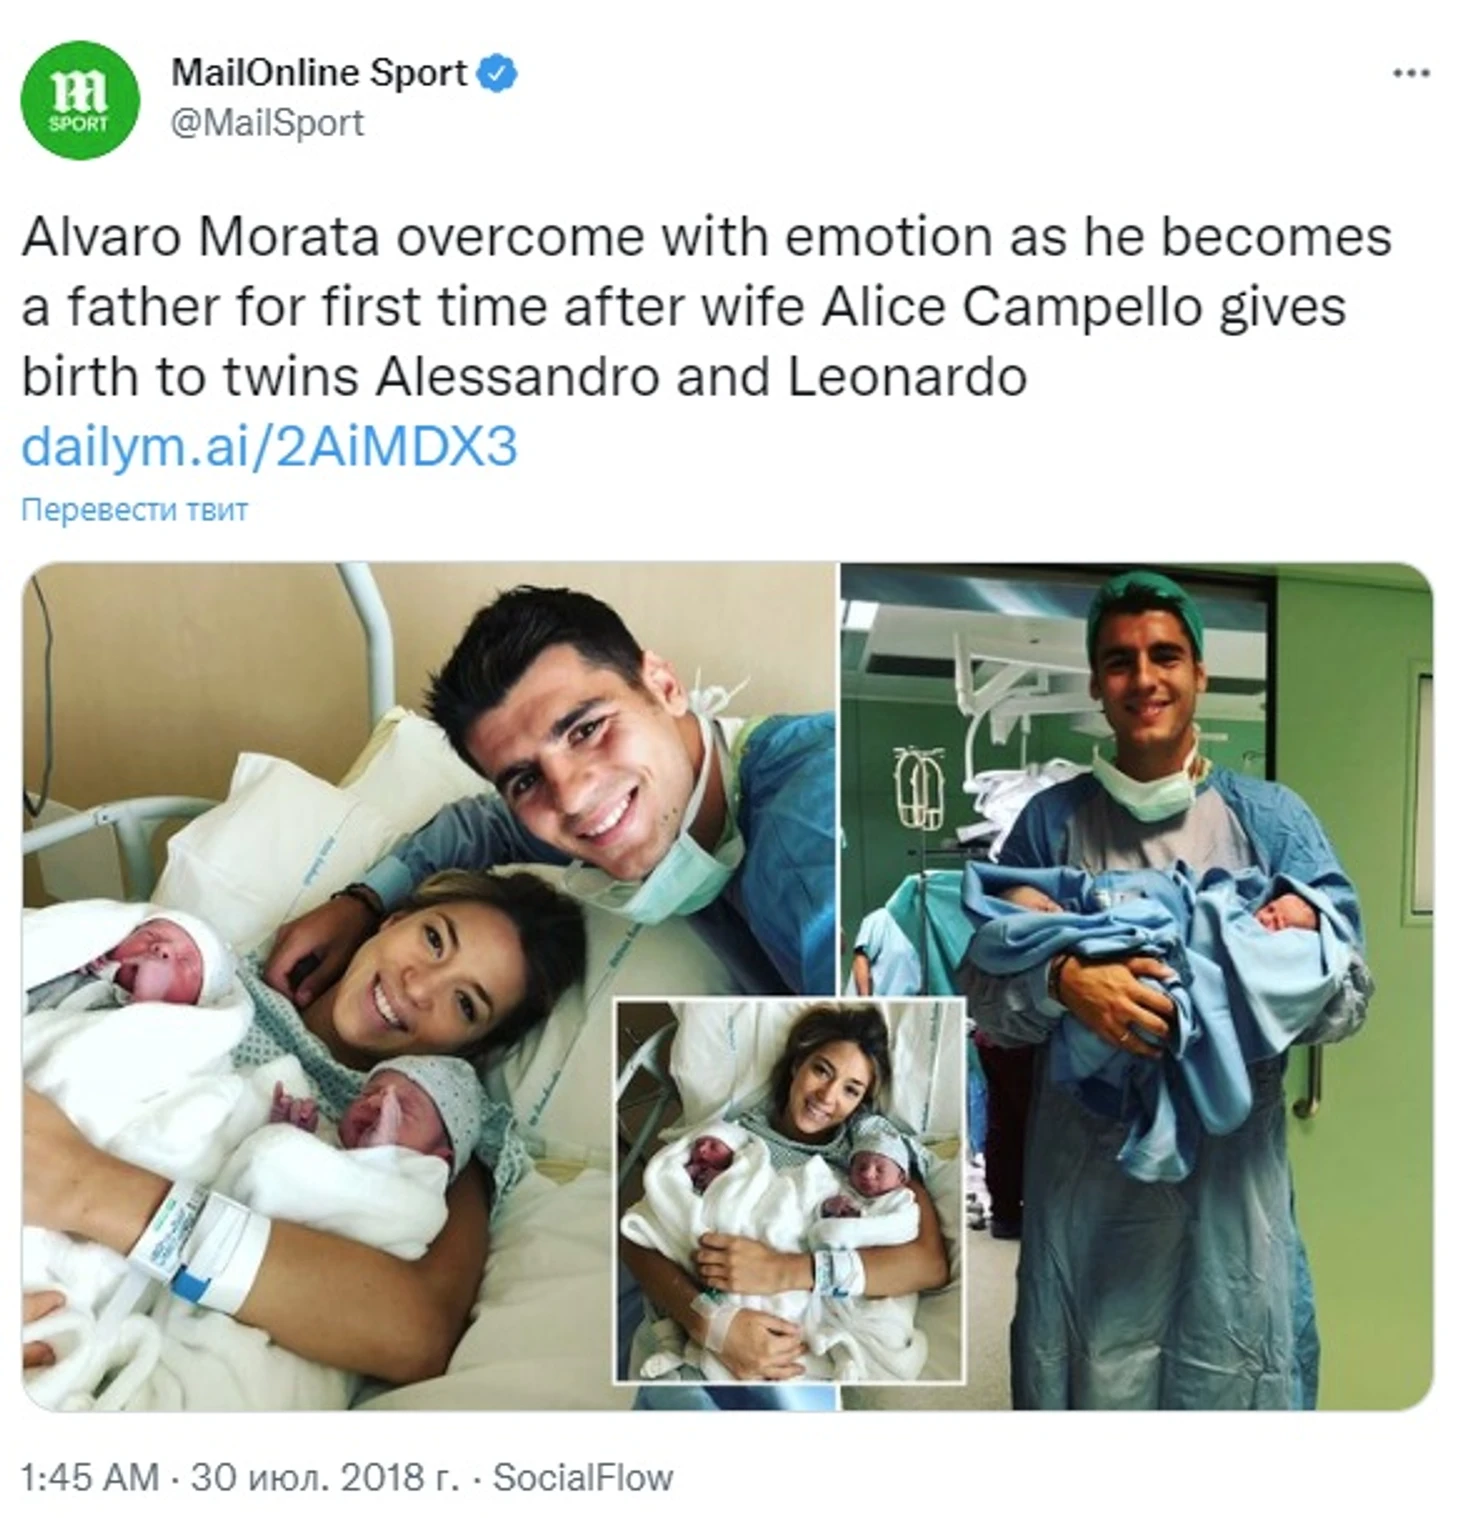1460x1518 pixels.
Task: Open the three-dot more options menu
Action: tap(1411, 73)
